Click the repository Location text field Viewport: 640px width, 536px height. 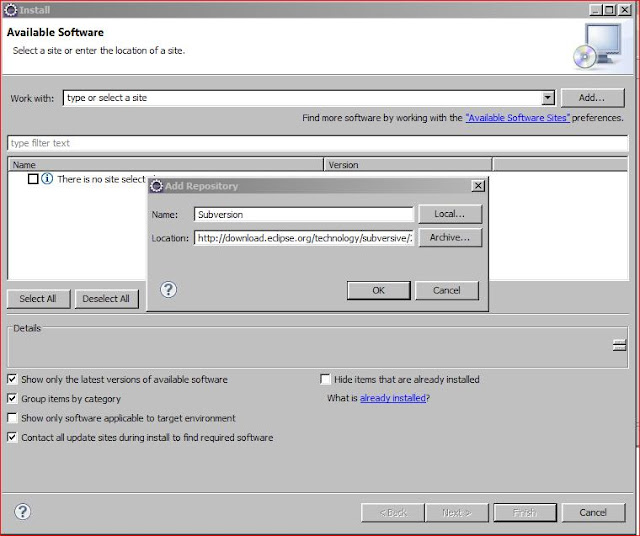click(304, 238)
